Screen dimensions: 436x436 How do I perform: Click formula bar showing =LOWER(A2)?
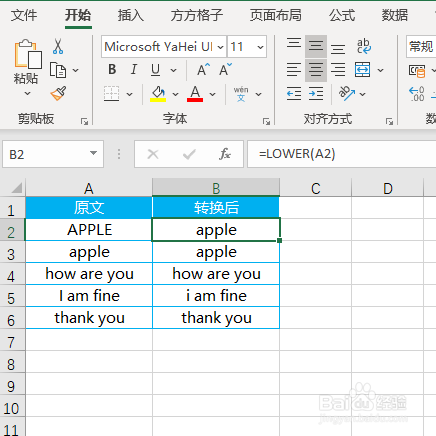click(342, 154)
